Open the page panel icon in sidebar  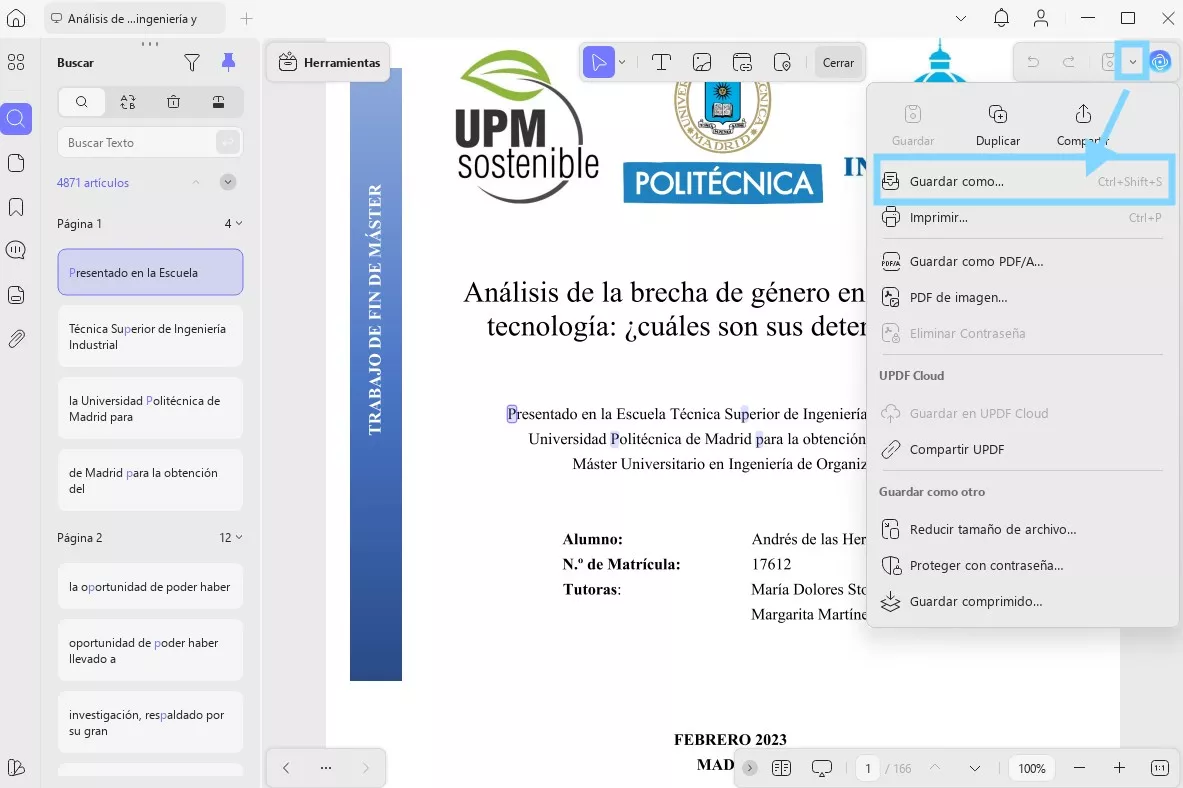pos(16,163)
